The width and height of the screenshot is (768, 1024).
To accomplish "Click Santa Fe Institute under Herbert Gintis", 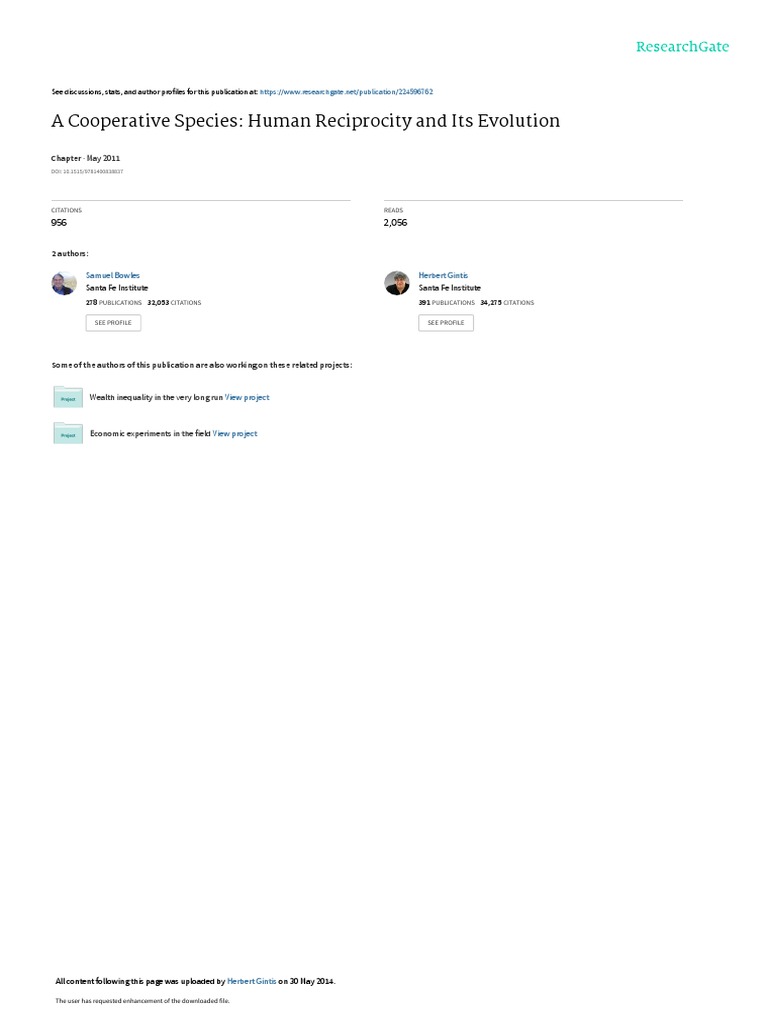I will coord(449,288).
